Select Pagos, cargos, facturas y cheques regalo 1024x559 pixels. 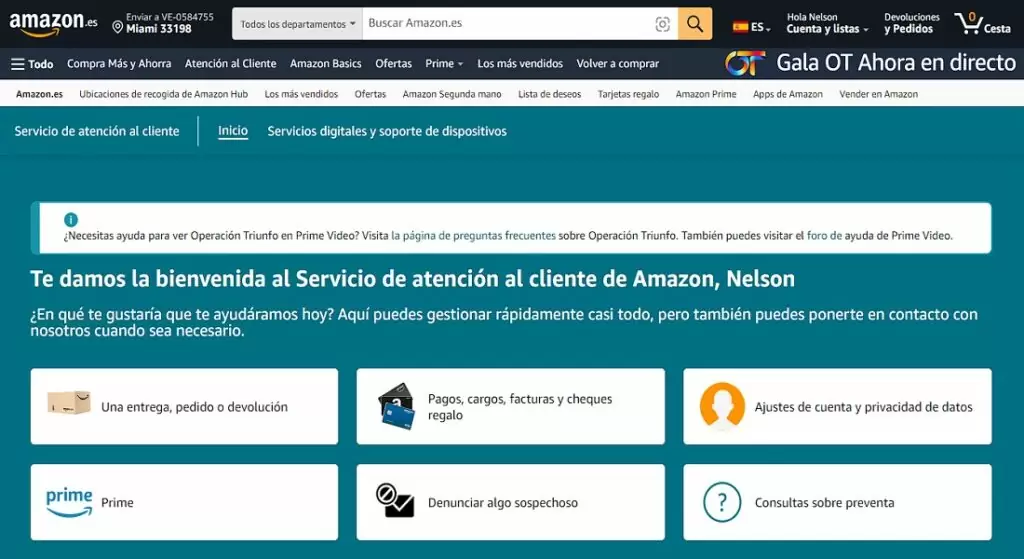(x=511, y=406)
